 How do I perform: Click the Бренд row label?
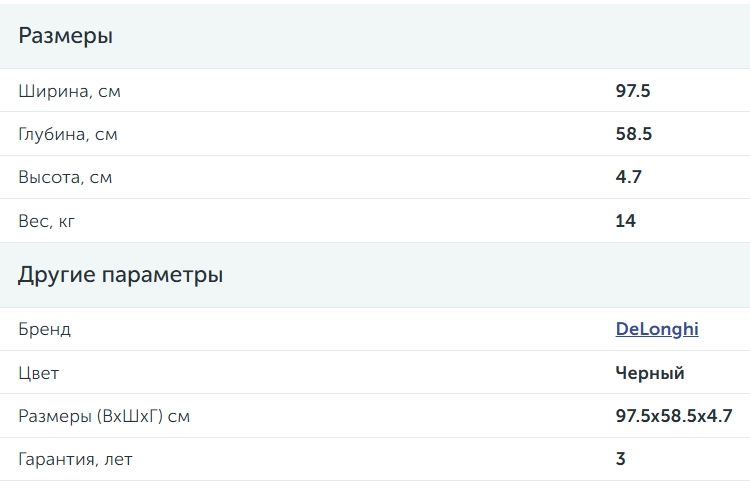point(44,329)
